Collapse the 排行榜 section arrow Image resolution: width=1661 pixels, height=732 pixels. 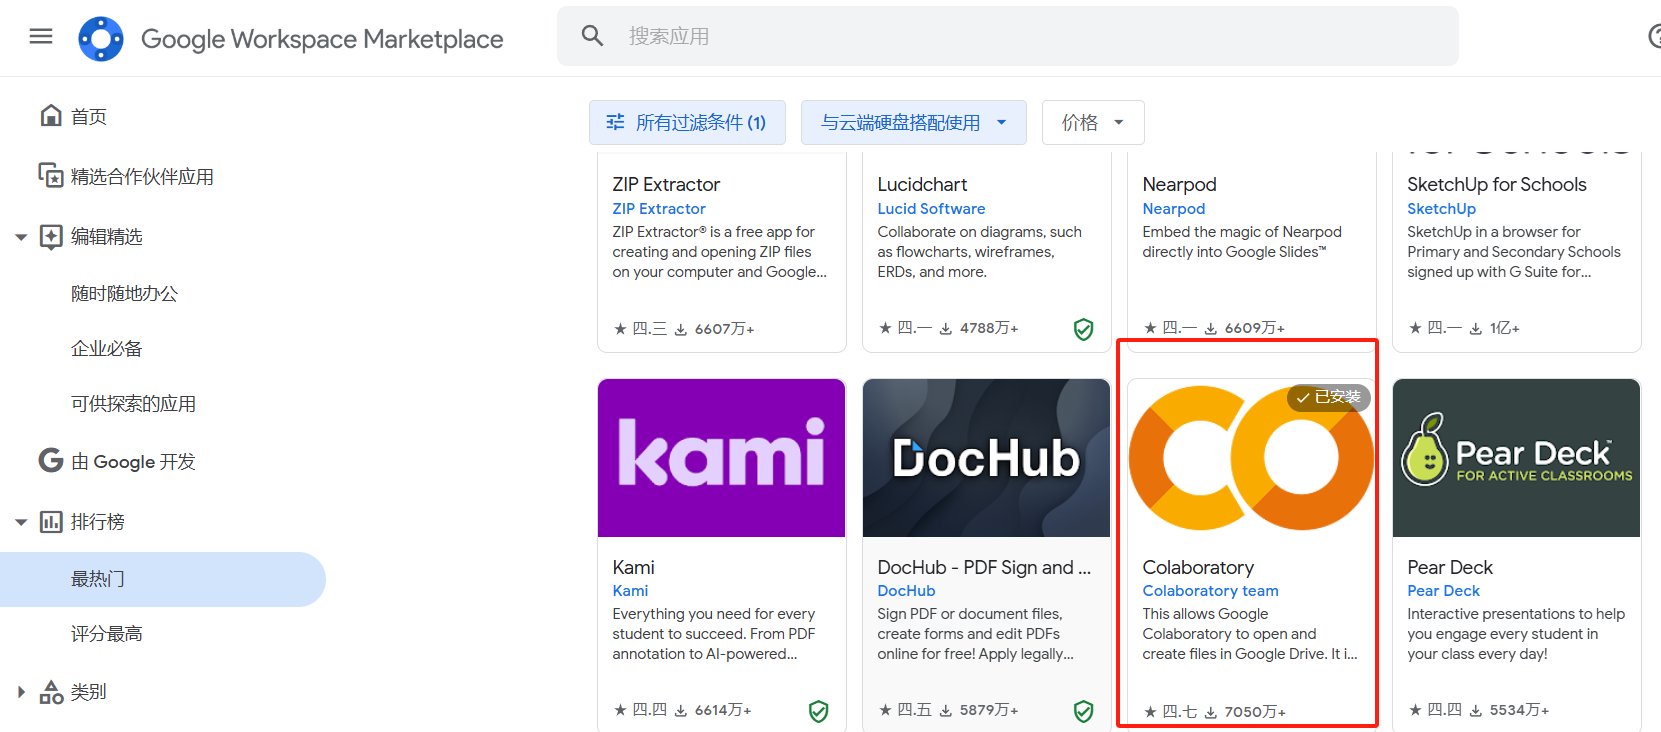click(21, 522)
